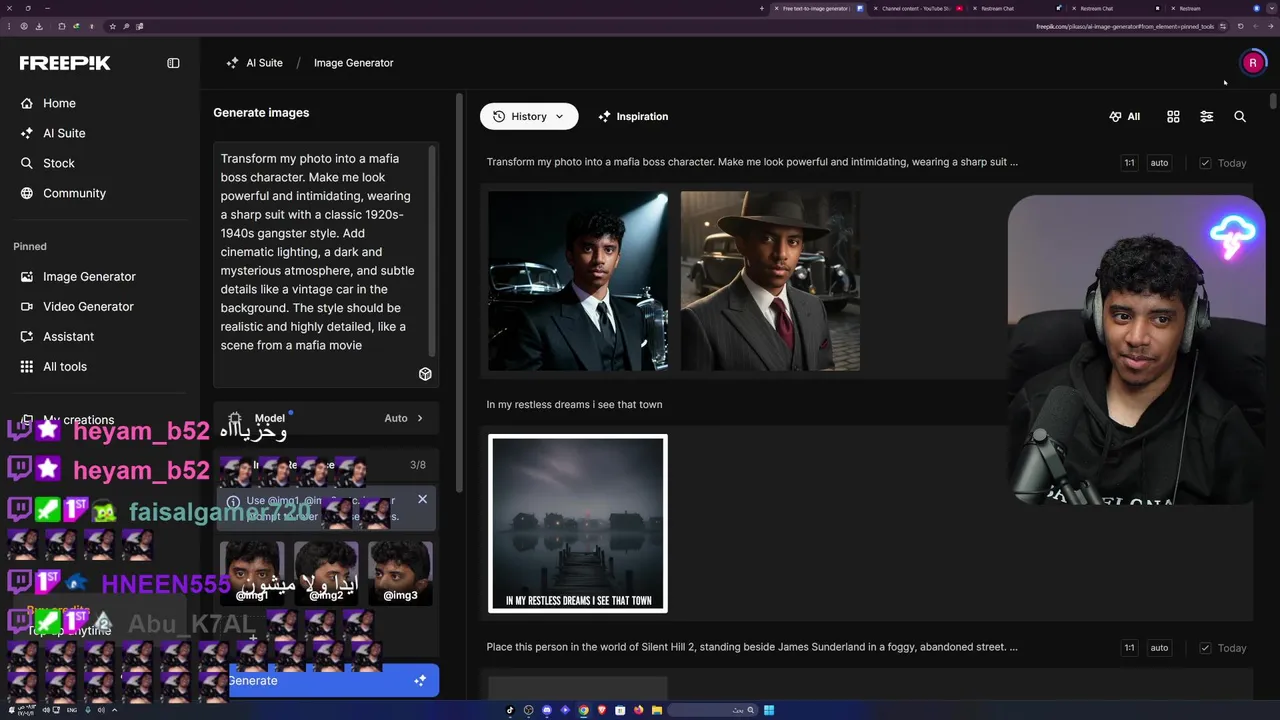Toggle checkbox for Silent Hill generation
This screenshot has width=1280, height=720.
click(x=1205, y=648)
